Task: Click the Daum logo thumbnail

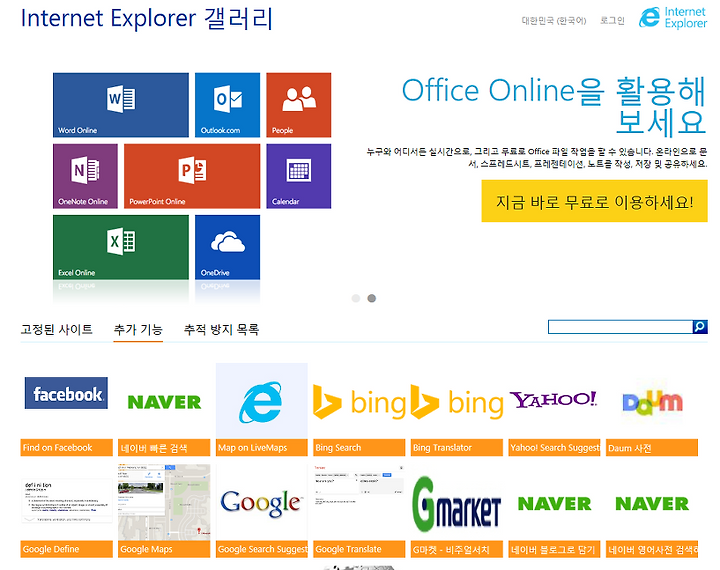Action: pos(652,402)
